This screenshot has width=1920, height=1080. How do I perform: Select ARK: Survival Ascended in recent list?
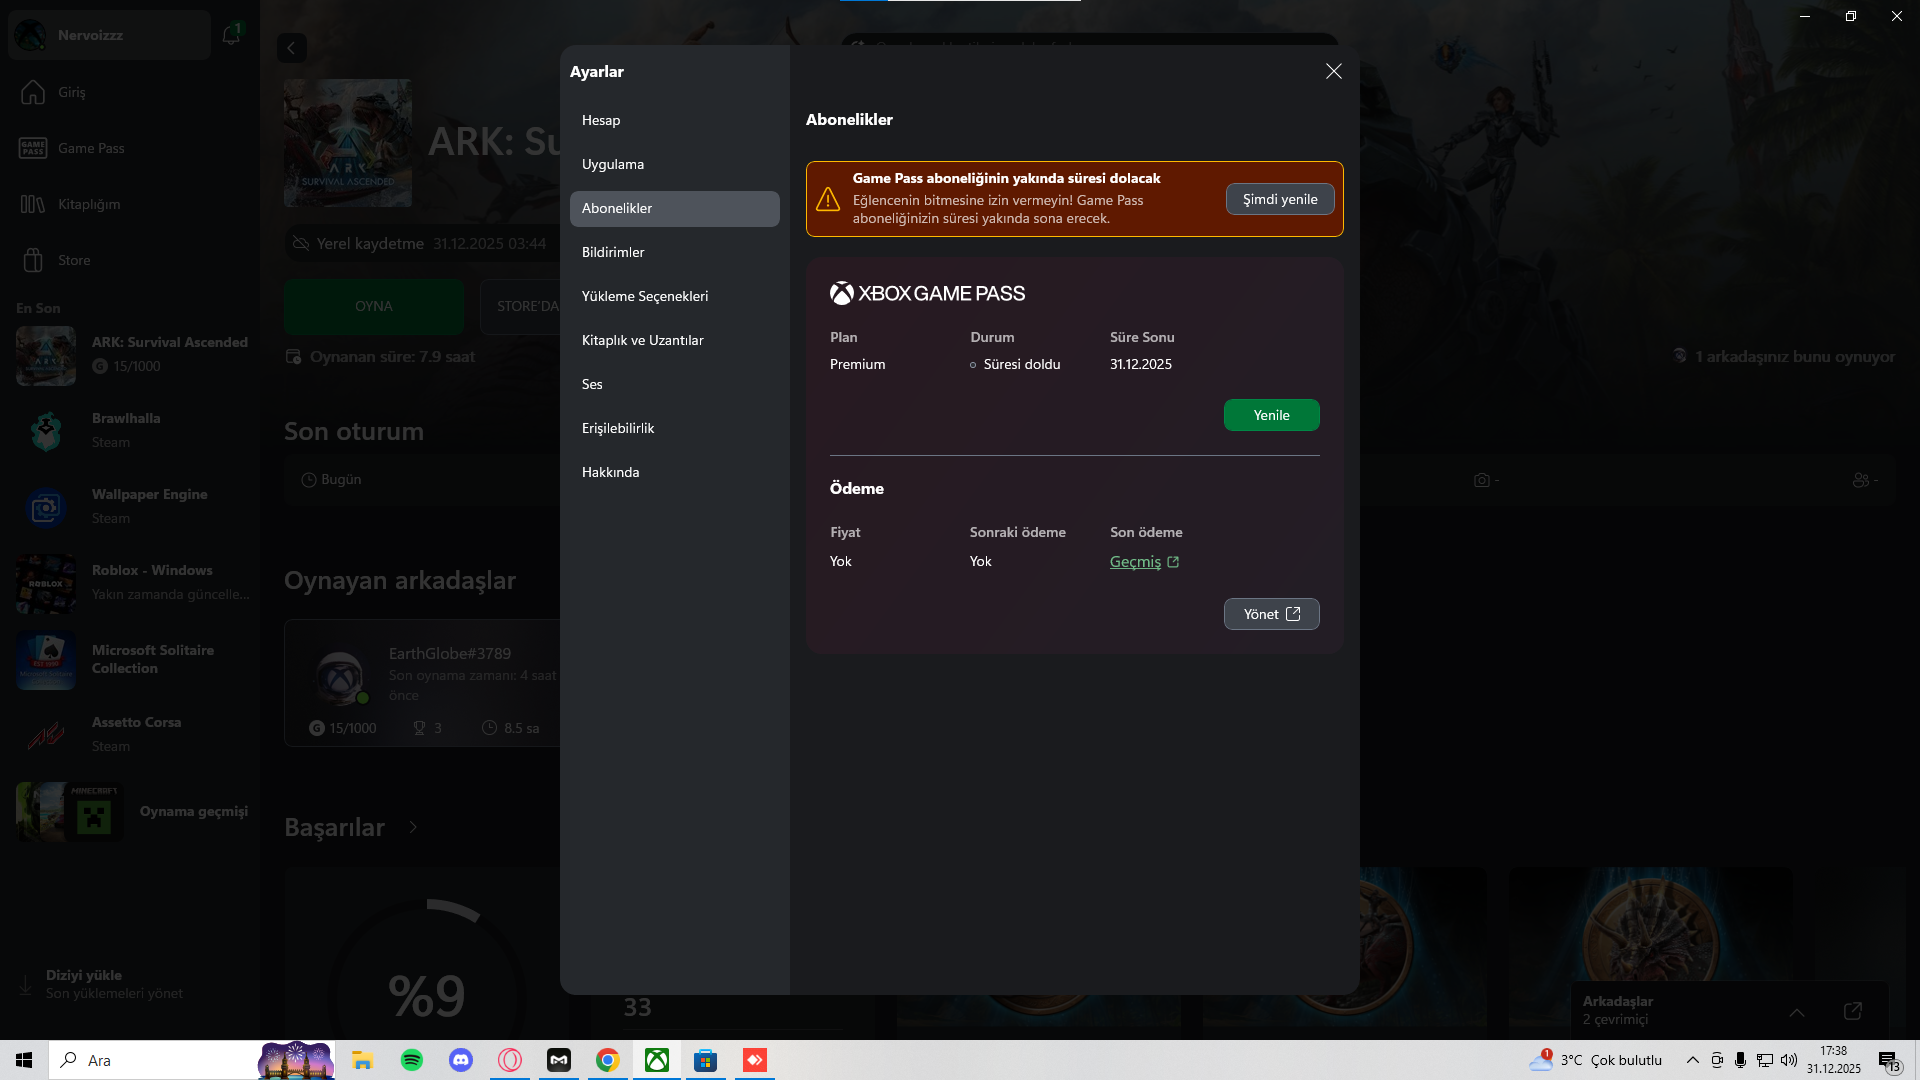(x=130, y=355)
